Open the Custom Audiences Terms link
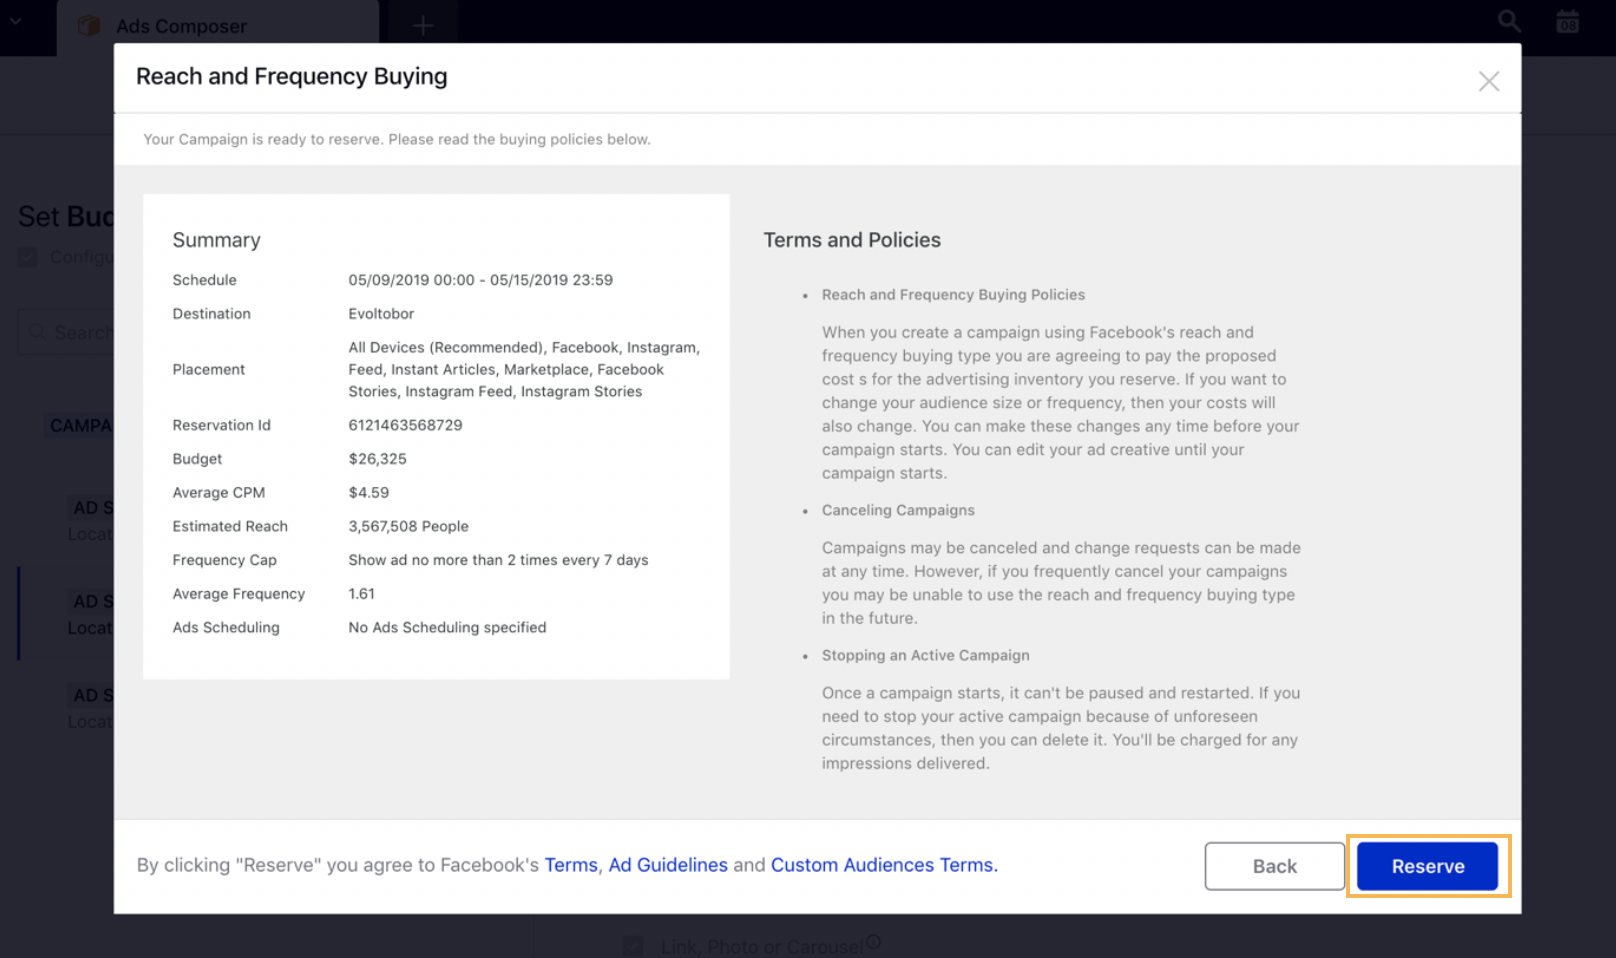1616x958 pixels. click(883, 865)
